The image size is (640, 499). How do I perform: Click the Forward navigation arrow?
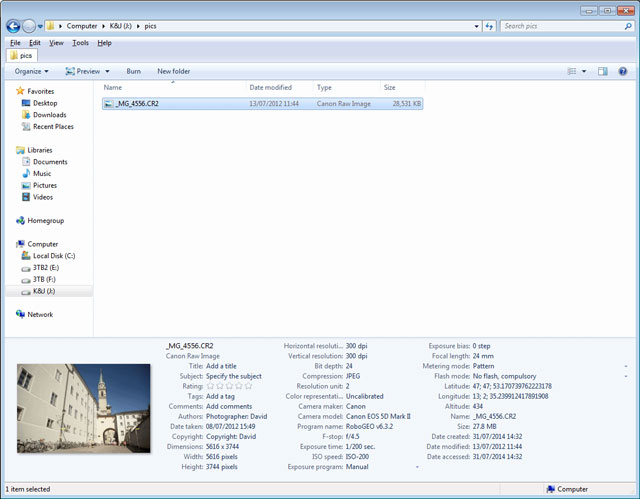(x=29, y=27)
